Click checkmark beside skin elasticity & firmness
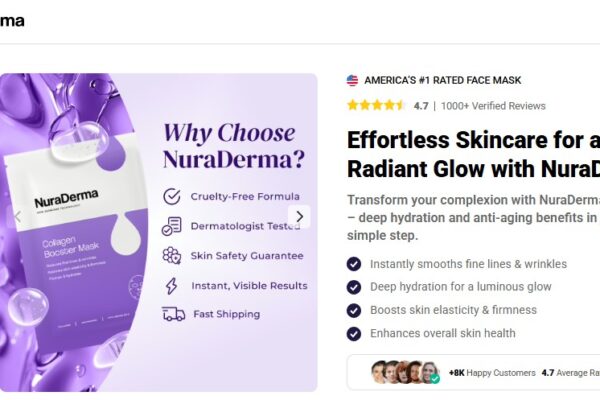The height and width of the screenshot is (400, 600). 354,310
